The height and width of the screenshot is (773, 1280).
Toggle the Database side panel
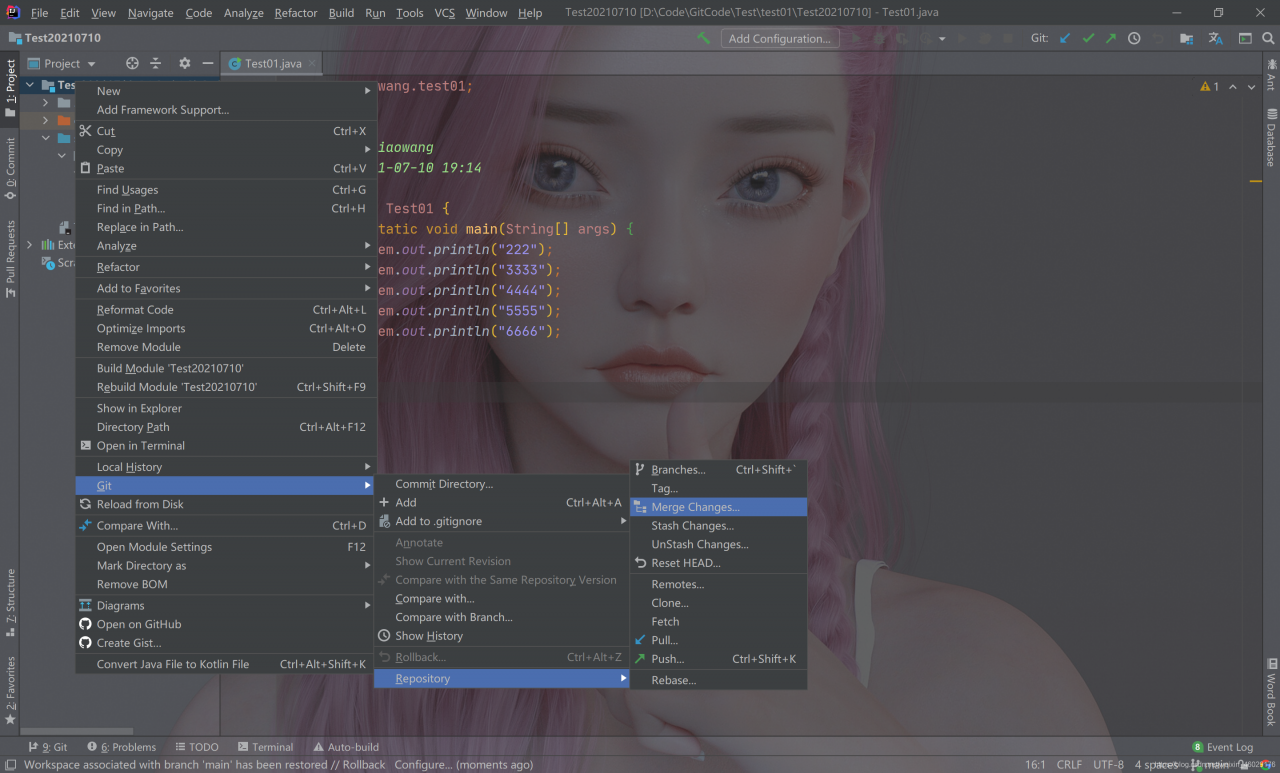(1271, 136)
